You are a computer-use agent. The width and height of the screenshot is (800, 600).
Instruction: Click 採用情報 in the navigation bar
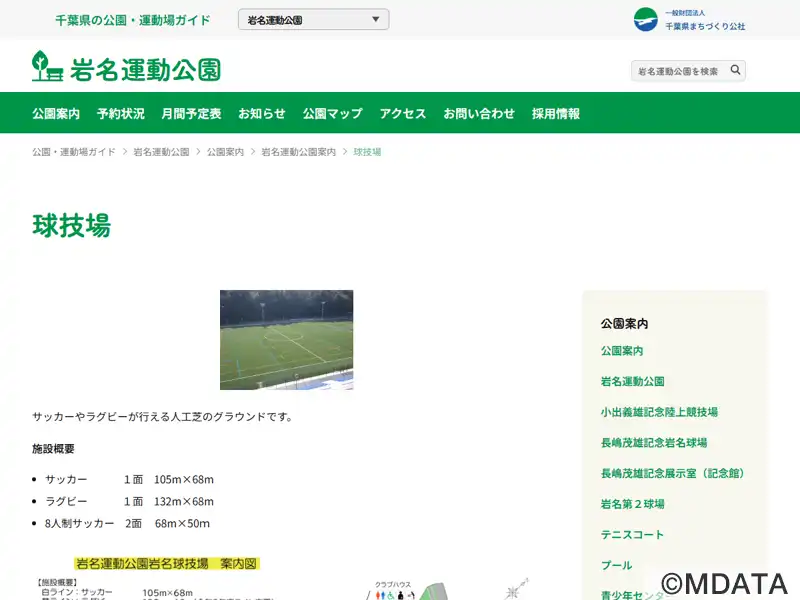point(556,113)
